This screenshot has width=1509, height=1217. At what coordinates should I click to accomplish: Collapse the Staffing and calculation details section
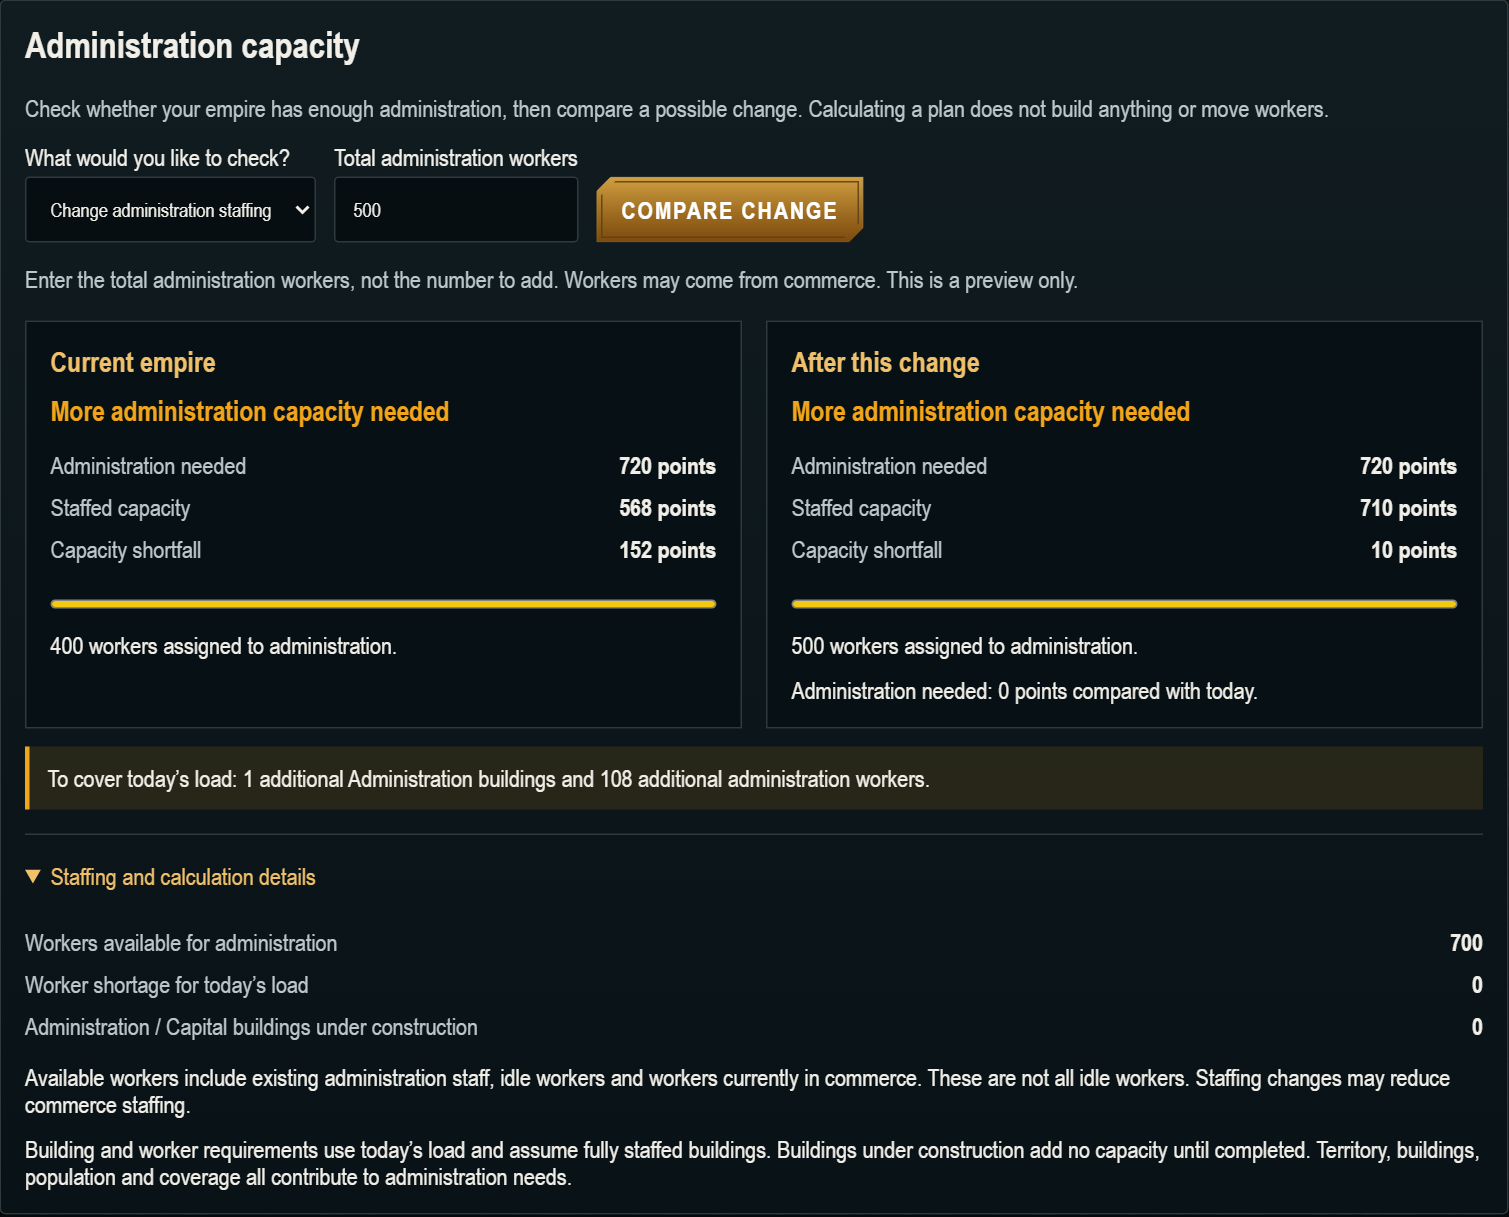click(170, 877)
